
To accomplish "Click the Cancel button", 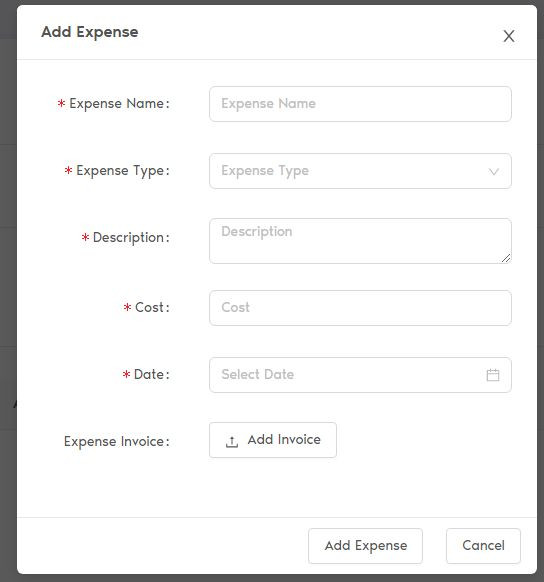I will point(483,546).
